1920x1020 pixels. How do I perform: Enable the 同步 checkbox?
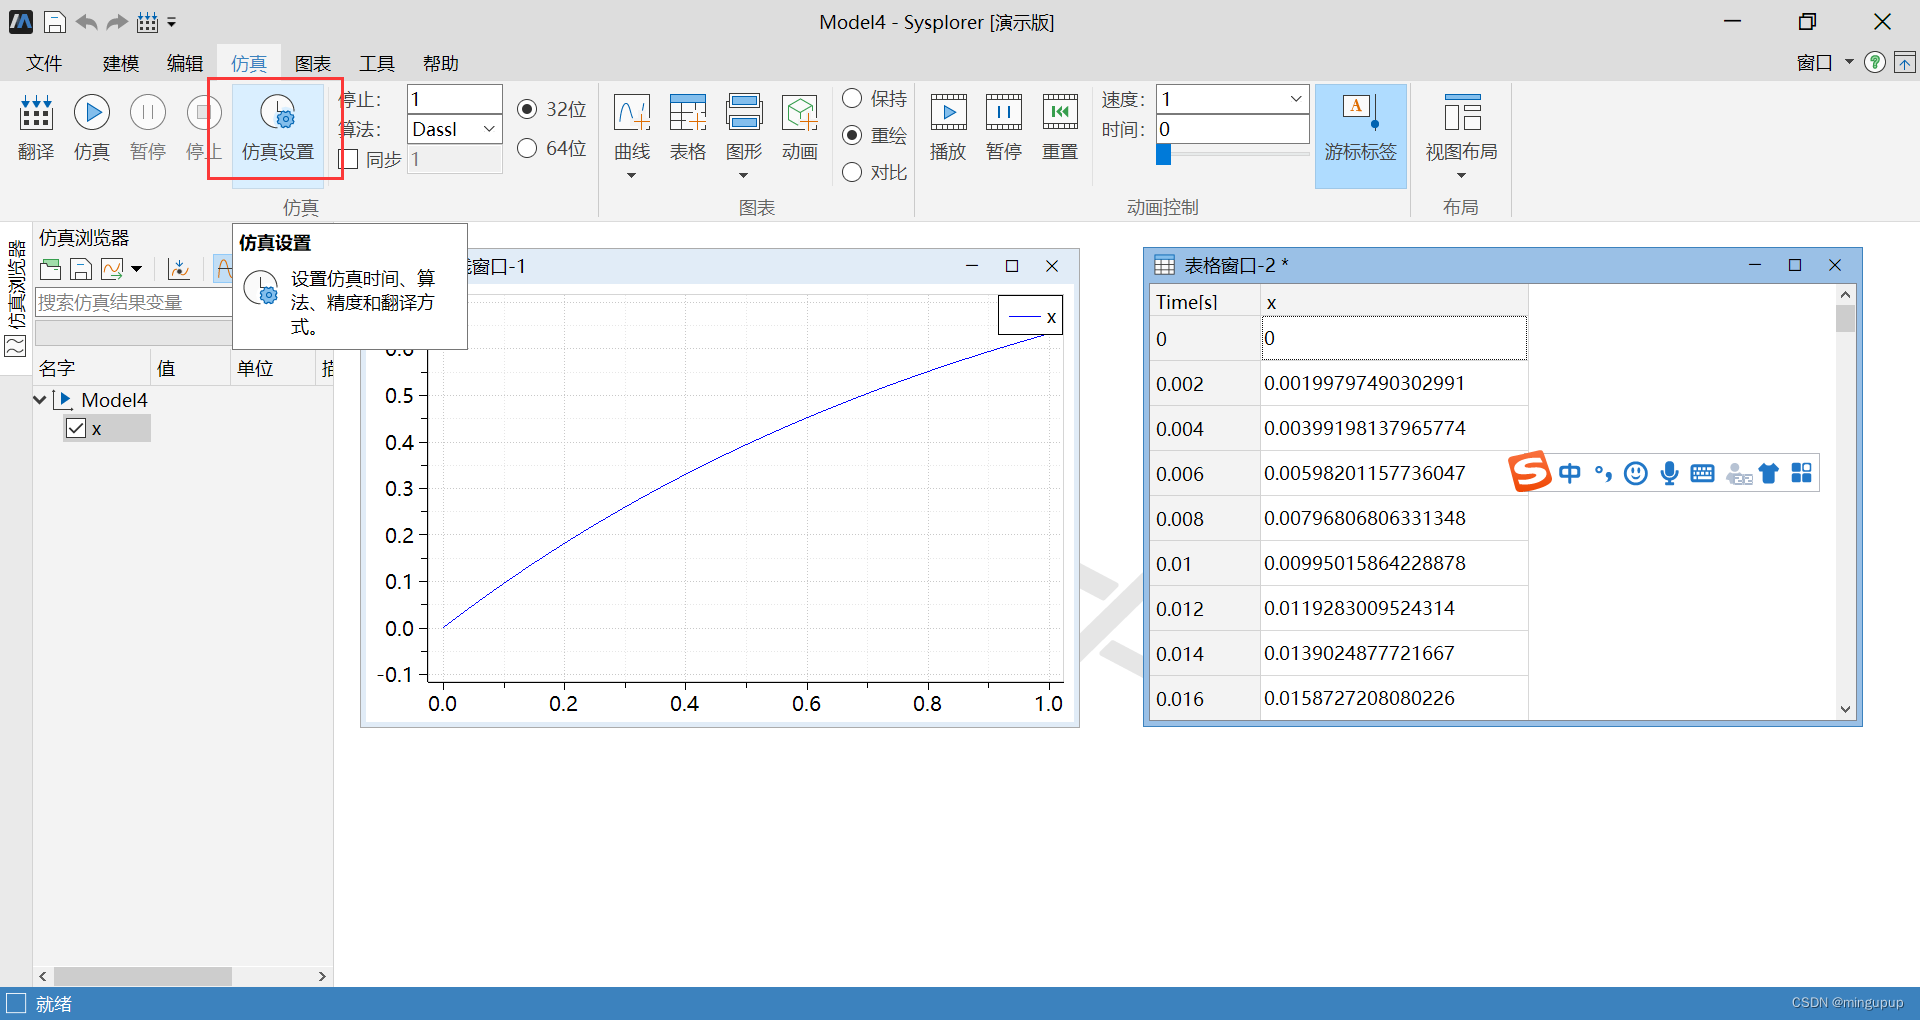[x=348, y=159]
